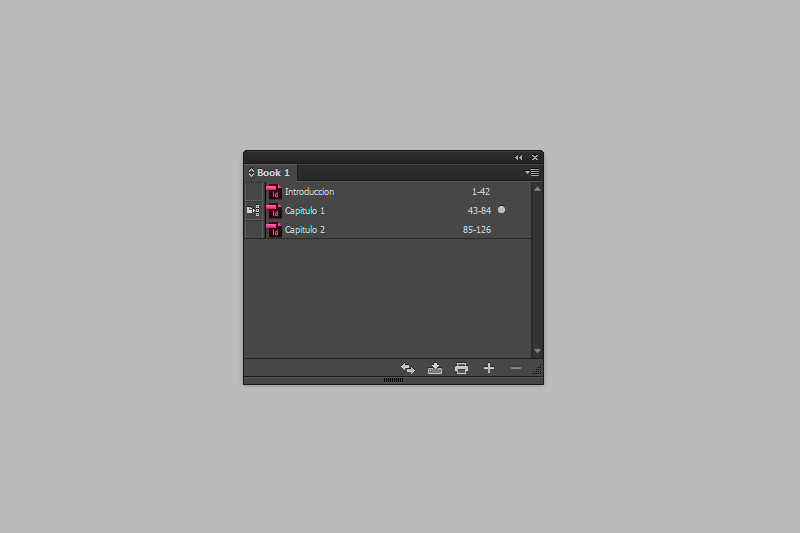Click style source indicator beside Capitulo 1
Screen dimensions: 800x533
tap(254, 211)
